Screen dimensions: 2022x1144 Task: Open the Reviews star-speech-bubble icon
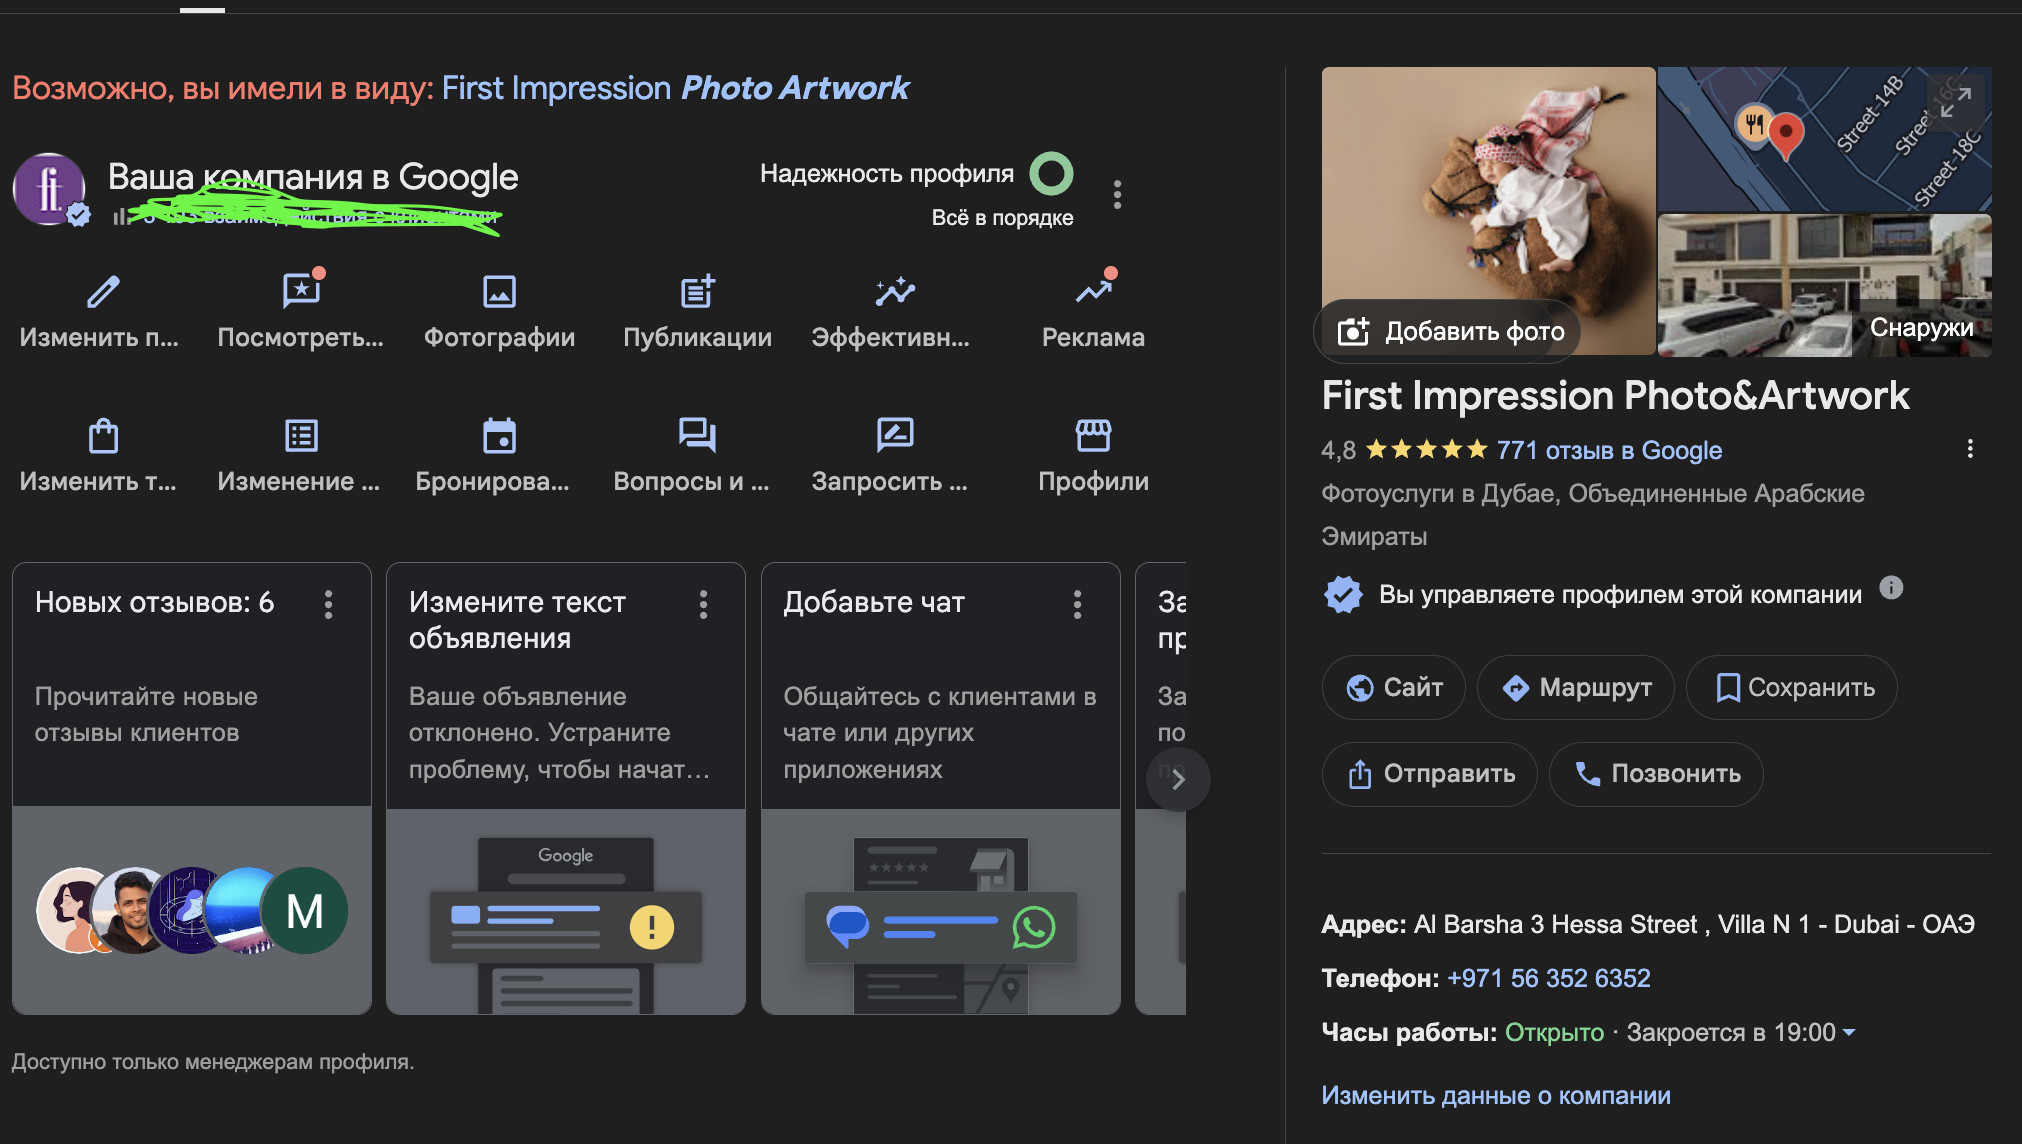coord(300,292)
